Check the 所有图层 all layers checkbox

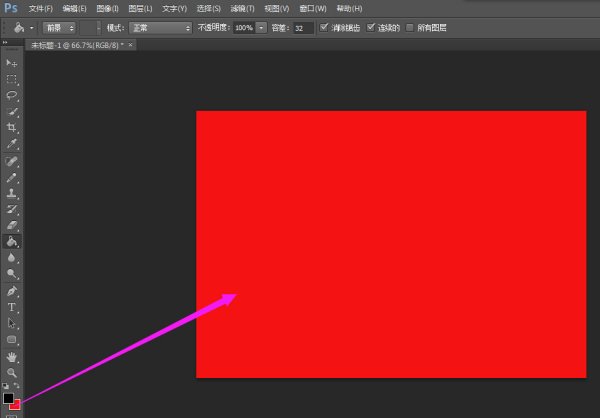point(410,28)
